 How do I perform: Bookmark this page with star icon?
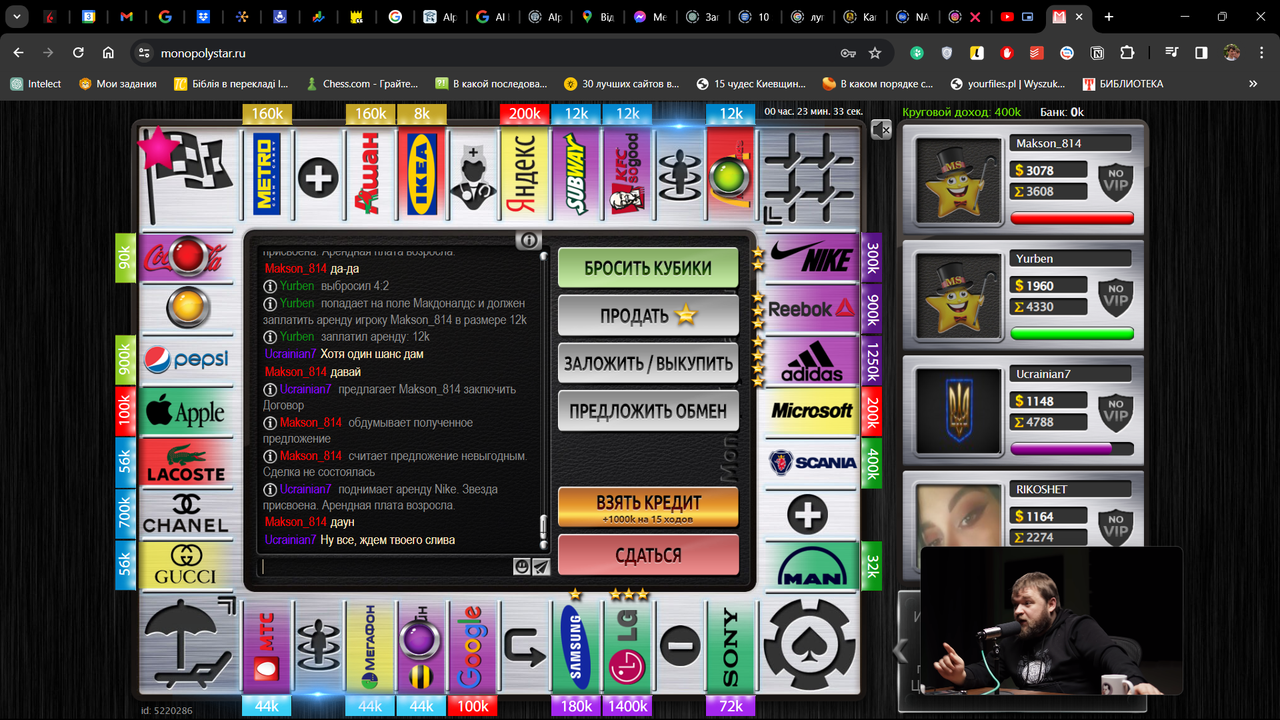875,53
